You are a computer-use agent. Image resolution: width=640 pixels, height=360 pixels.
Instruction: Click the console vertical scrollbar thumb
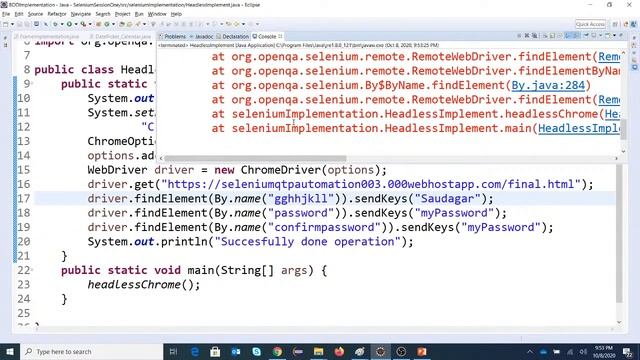coord(623,130)
